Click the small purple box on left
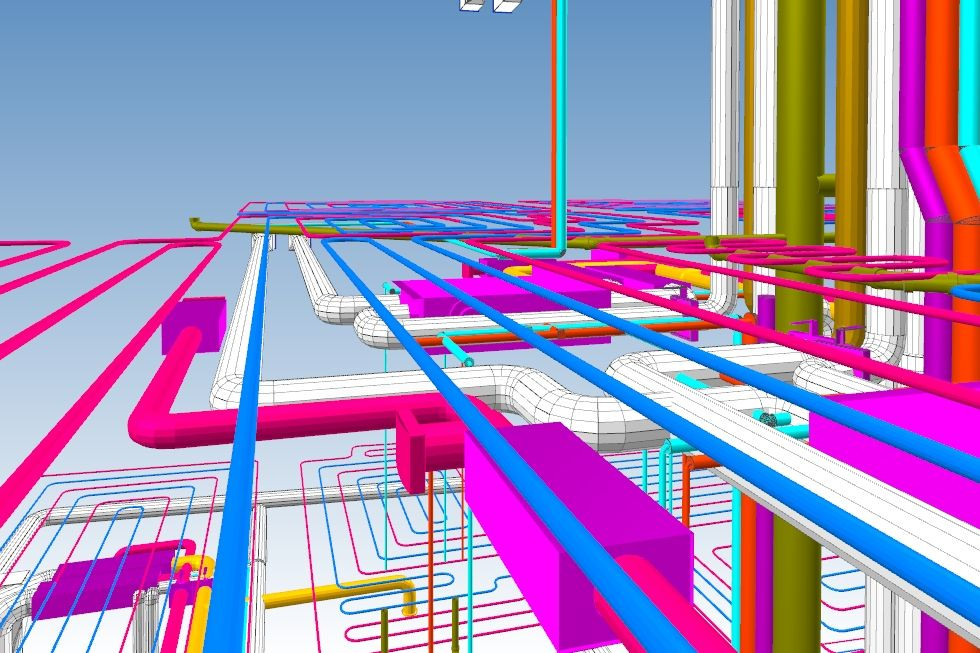This screenshot has height=653, width=980. click(193, 325)
